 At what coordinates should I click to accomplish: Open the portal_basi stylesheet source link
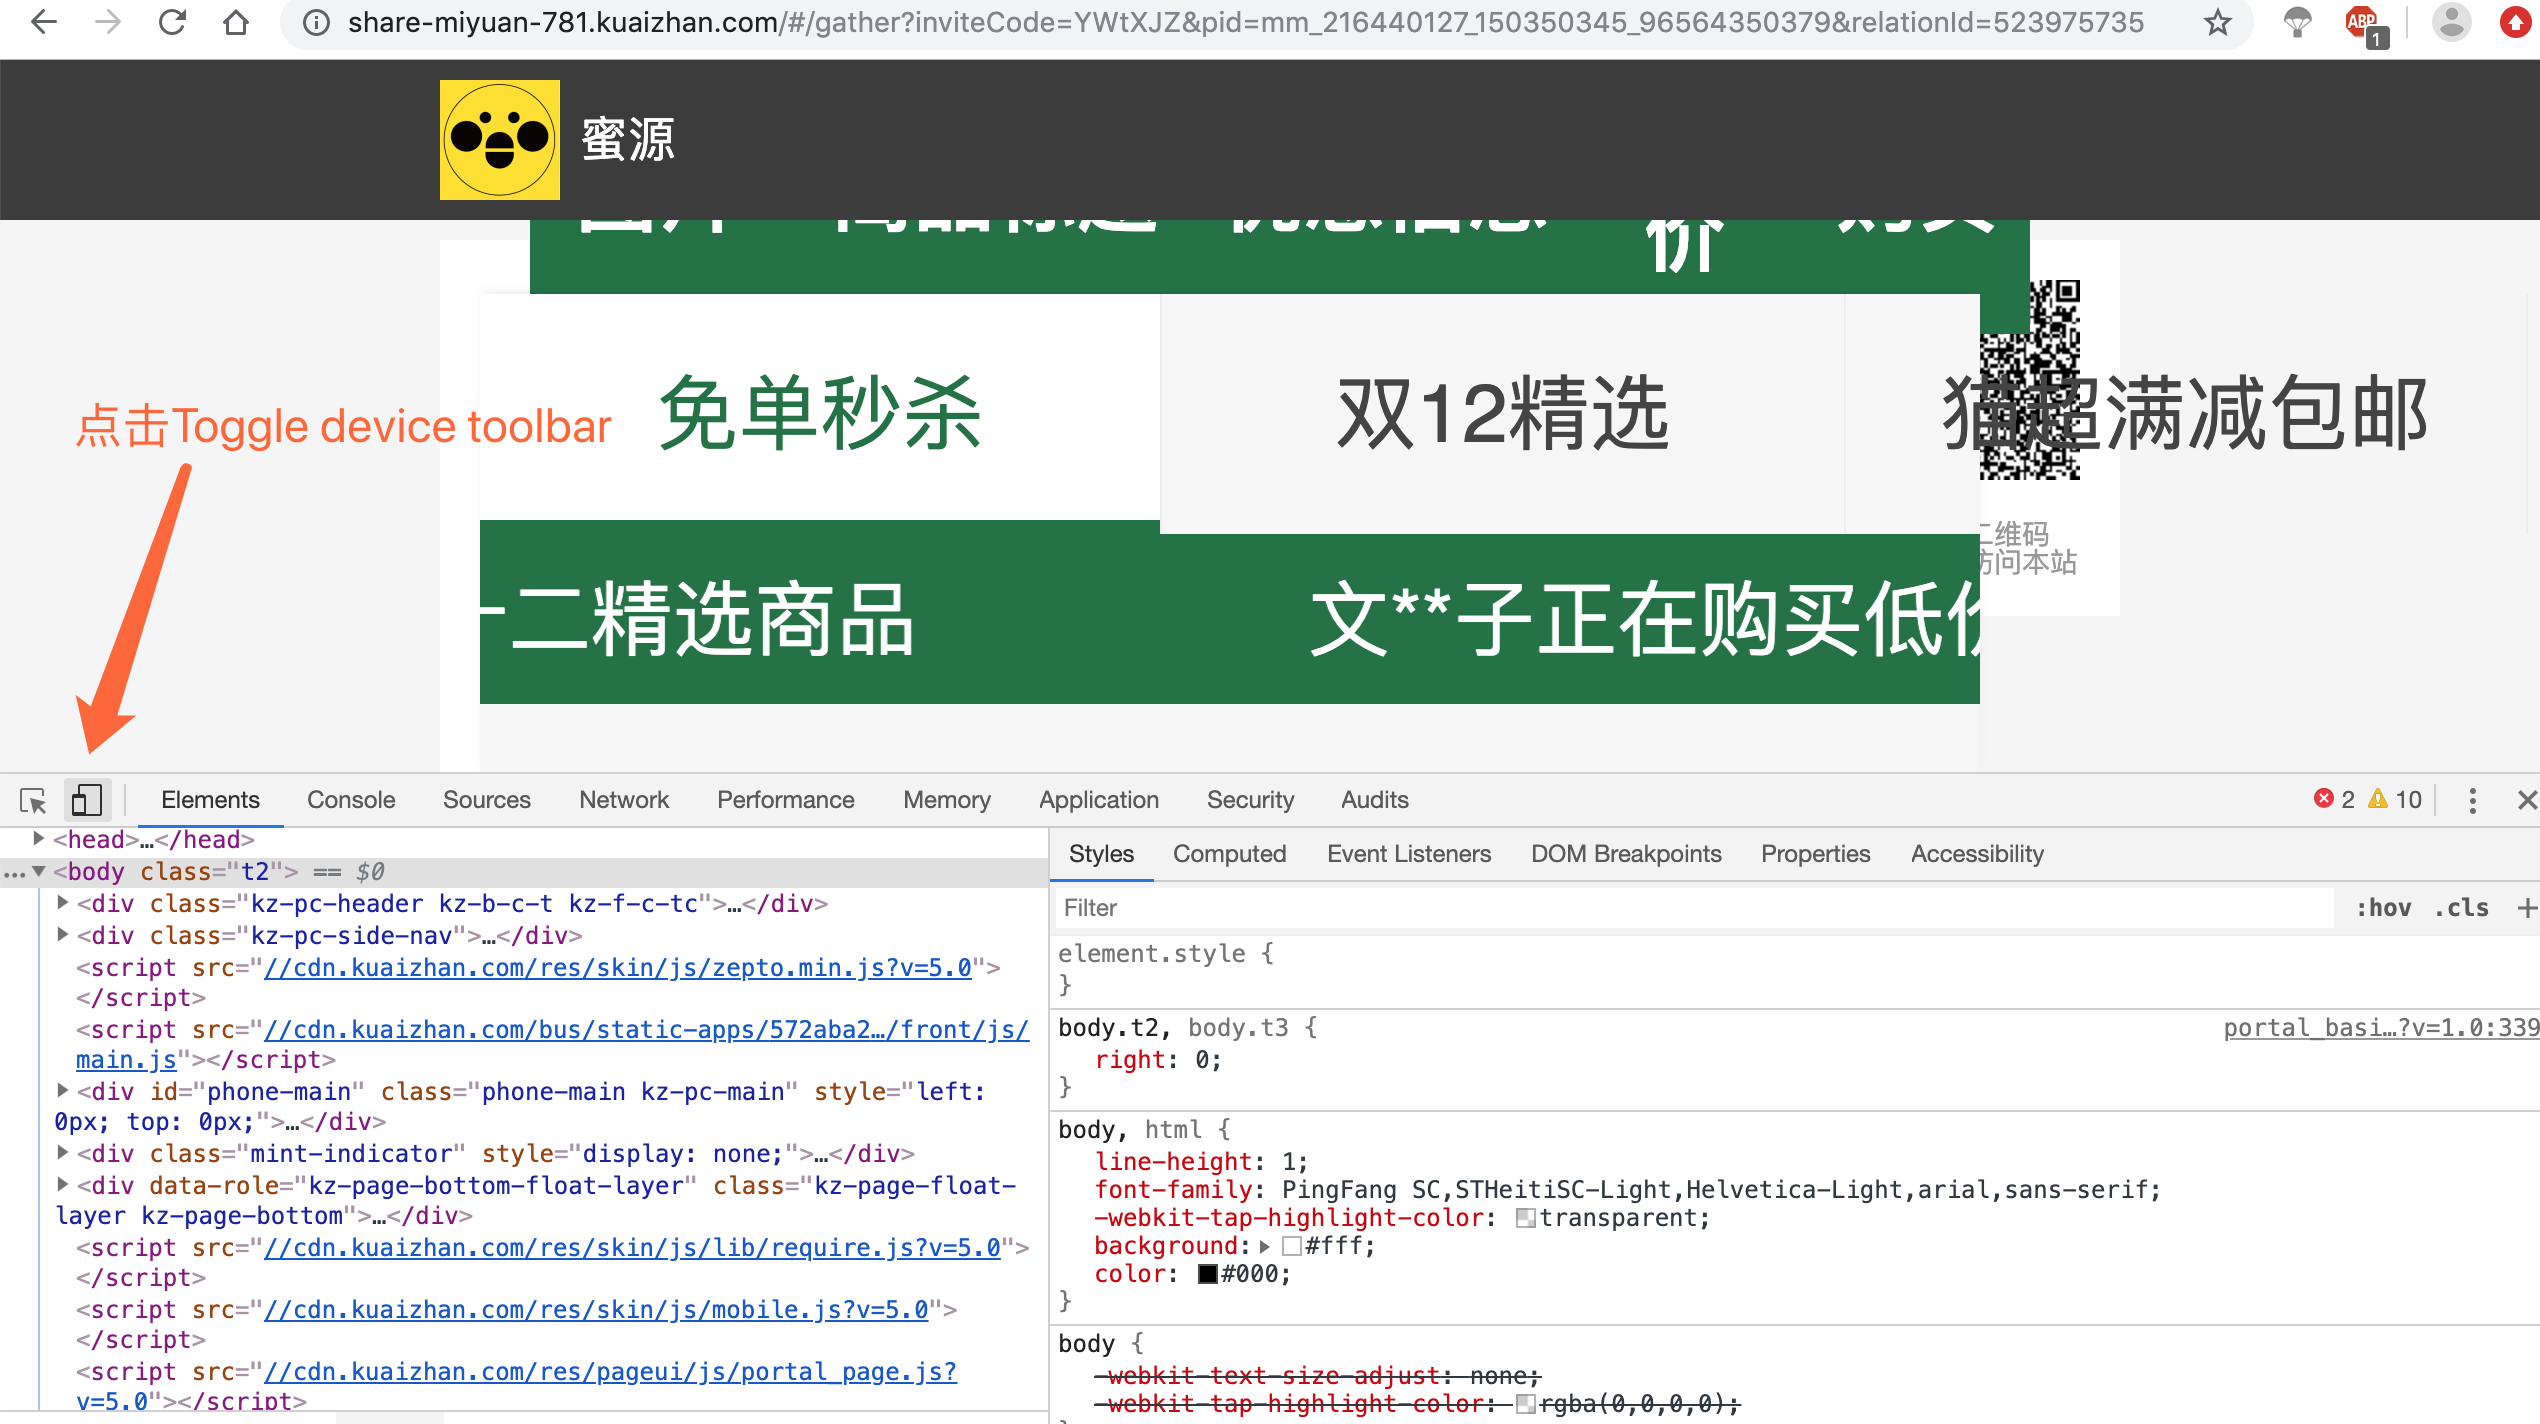tap(2380, 1028)
